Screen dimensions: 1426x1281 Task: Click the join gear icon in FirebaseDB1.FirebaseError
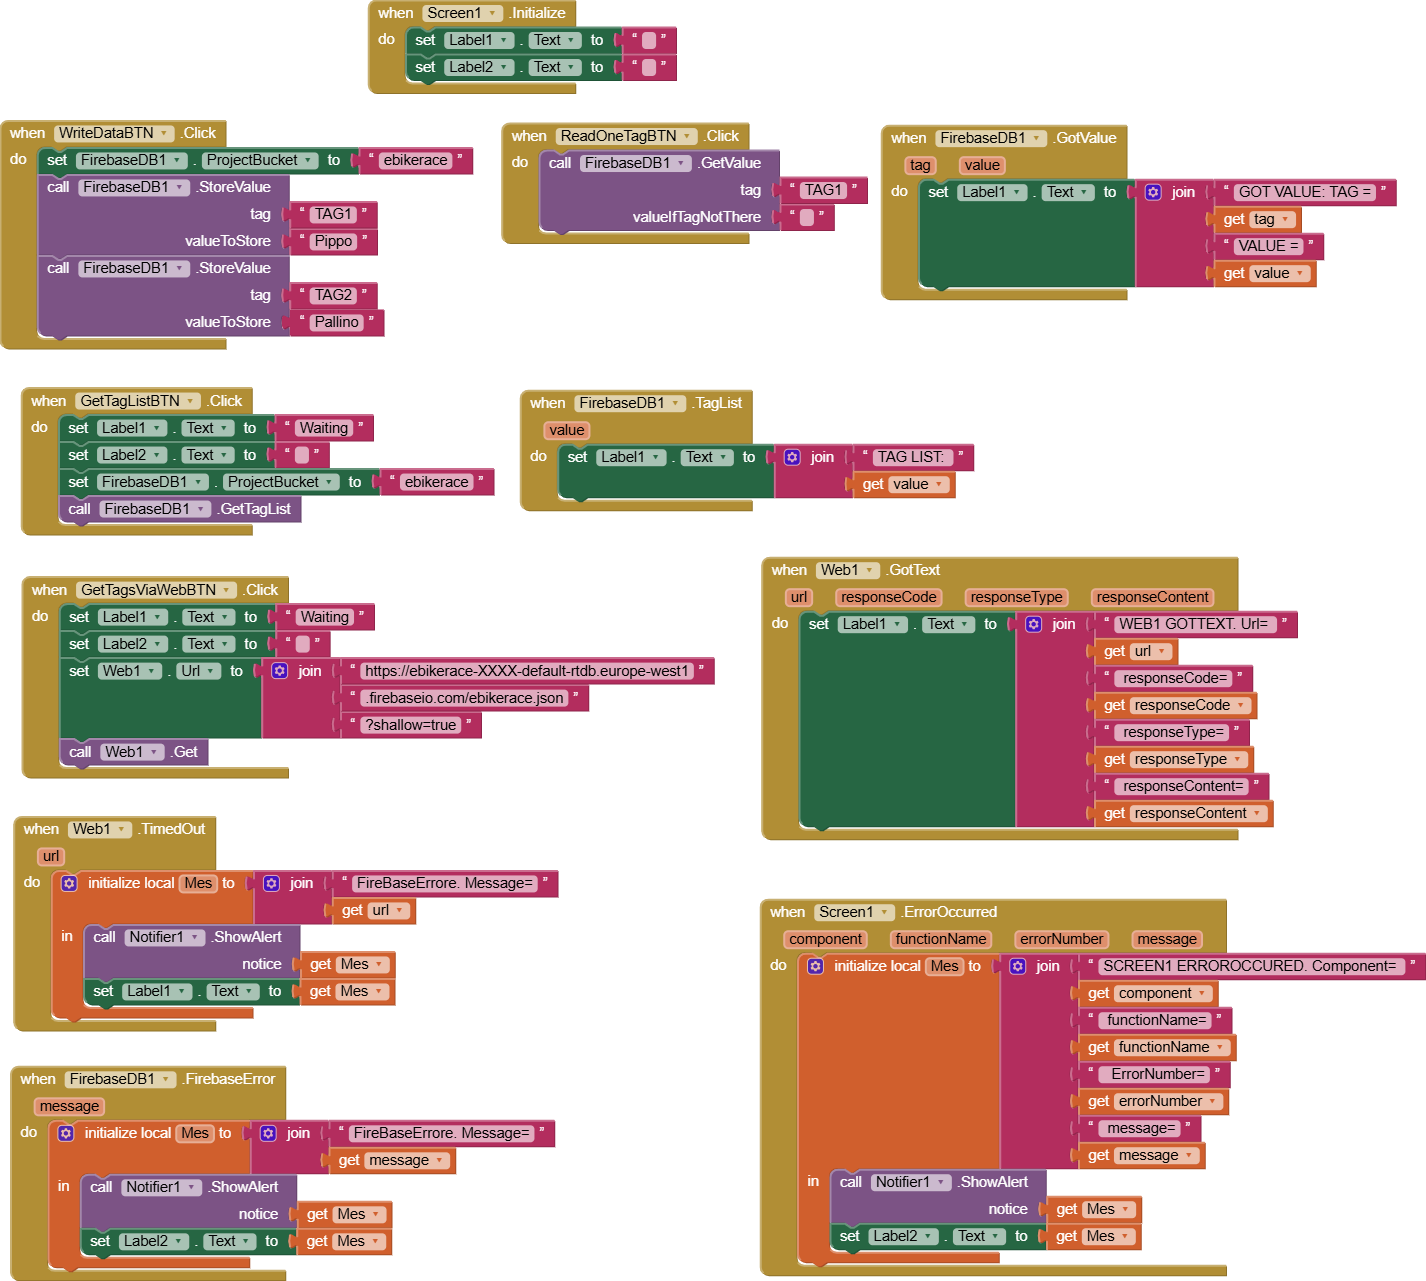click(x=268, y=1133)
